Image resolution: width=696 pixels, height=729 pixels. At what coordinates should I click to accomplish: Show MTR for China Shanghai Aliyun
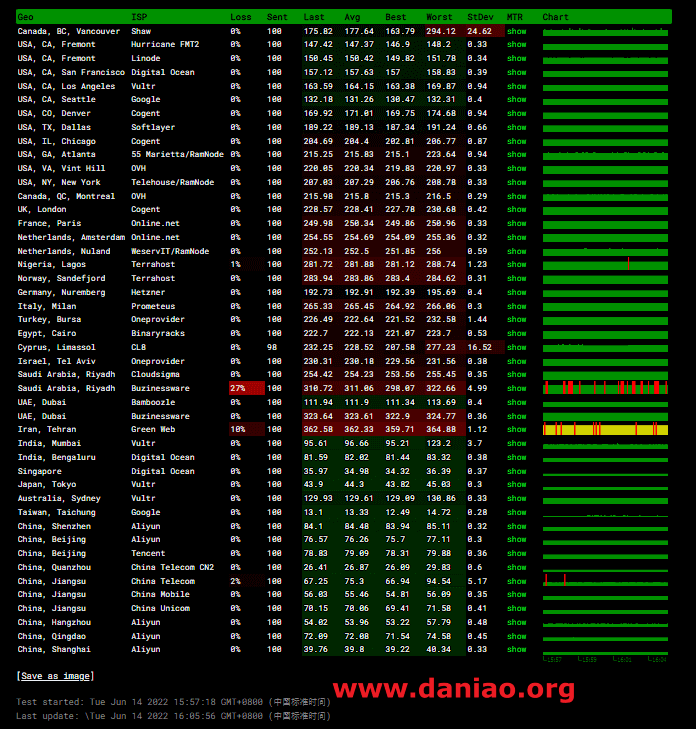tap(517, 649)
